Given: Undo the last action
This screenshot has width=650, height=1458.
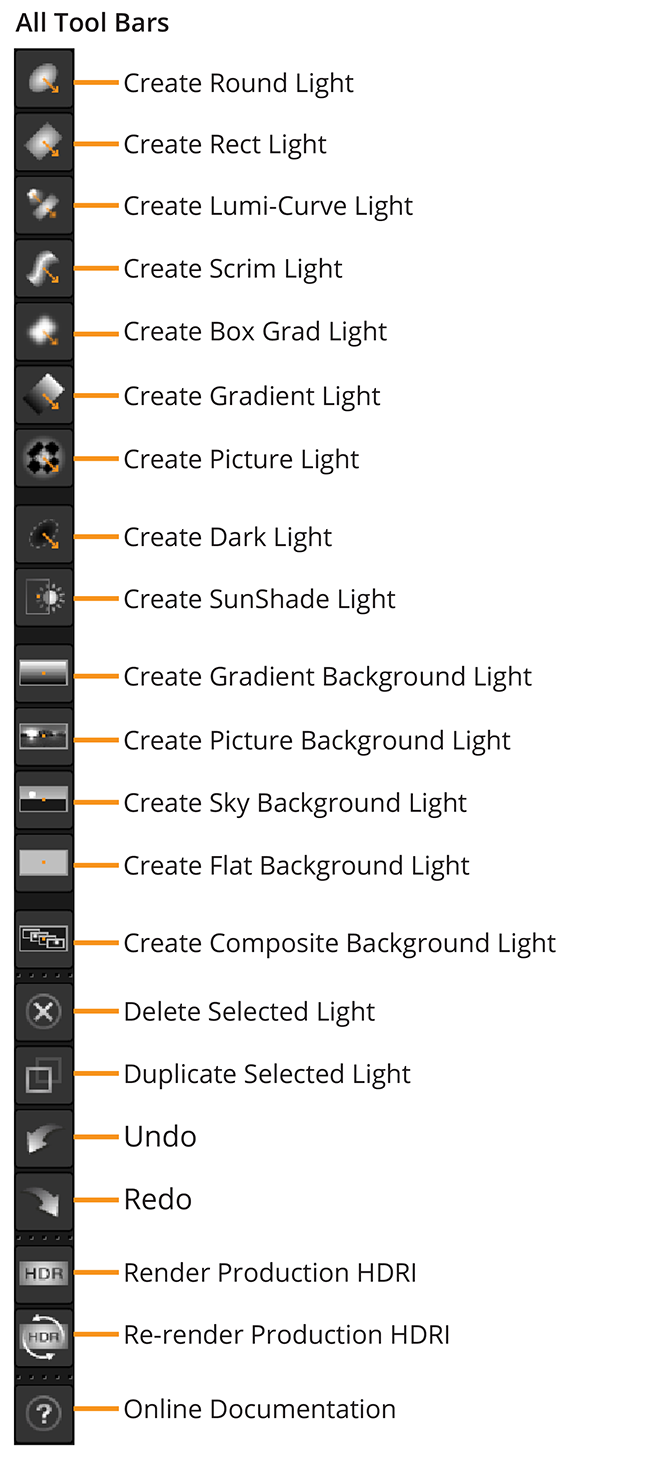Looking at the screenshot, I should [x=44, y=1138].
